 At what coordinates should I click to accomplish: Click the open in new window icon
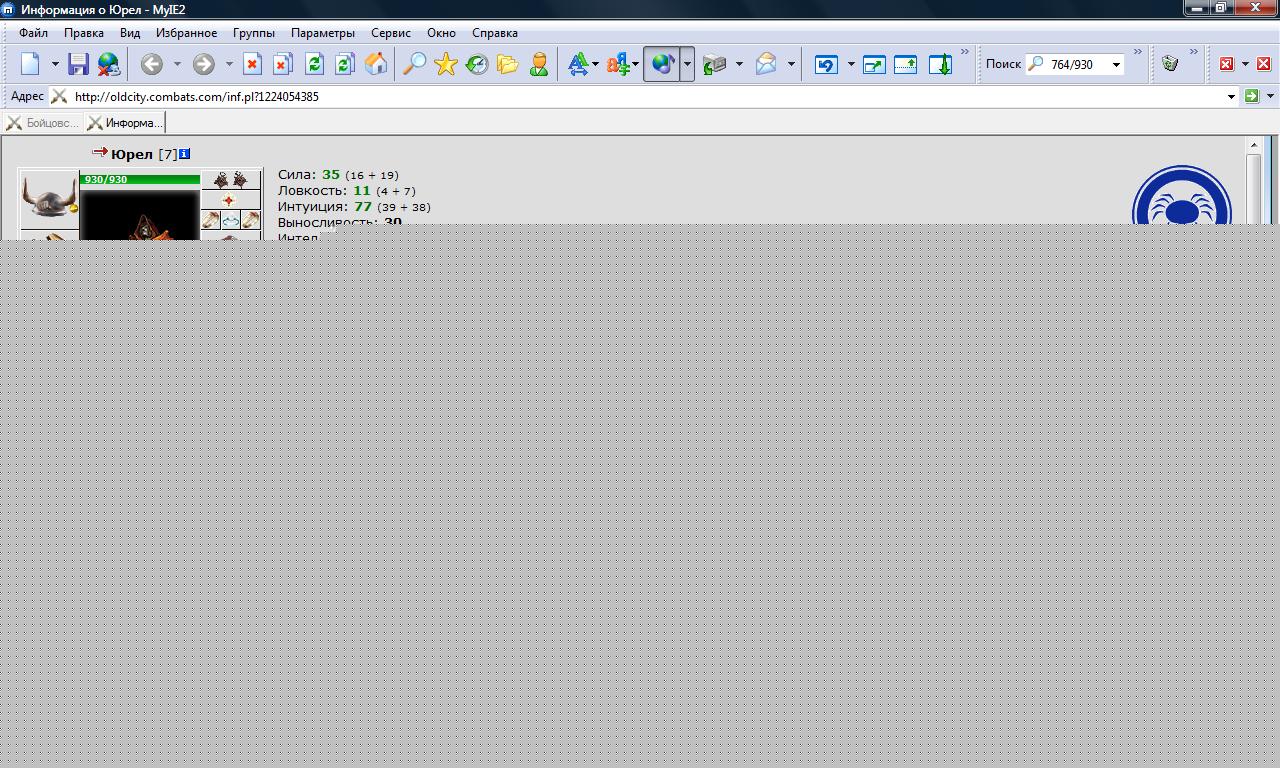click(874, 64)
